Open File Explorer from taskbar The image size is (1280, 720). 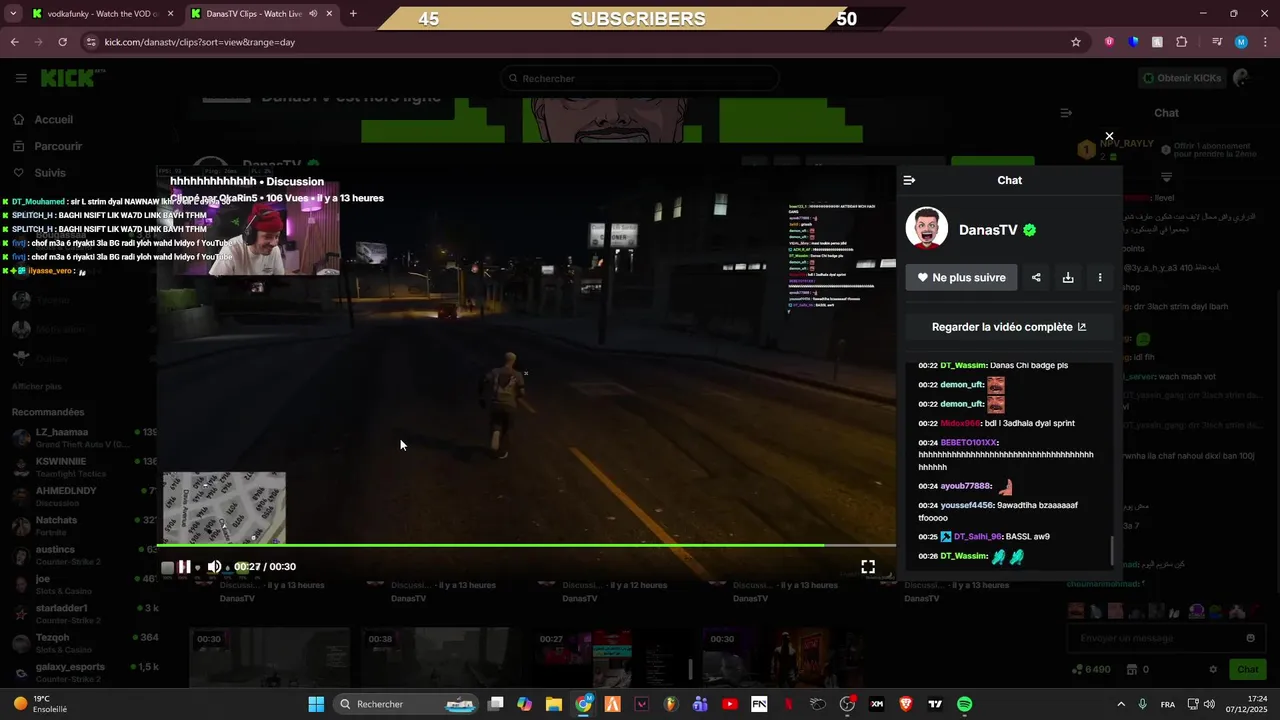click(x=554, y=704)
